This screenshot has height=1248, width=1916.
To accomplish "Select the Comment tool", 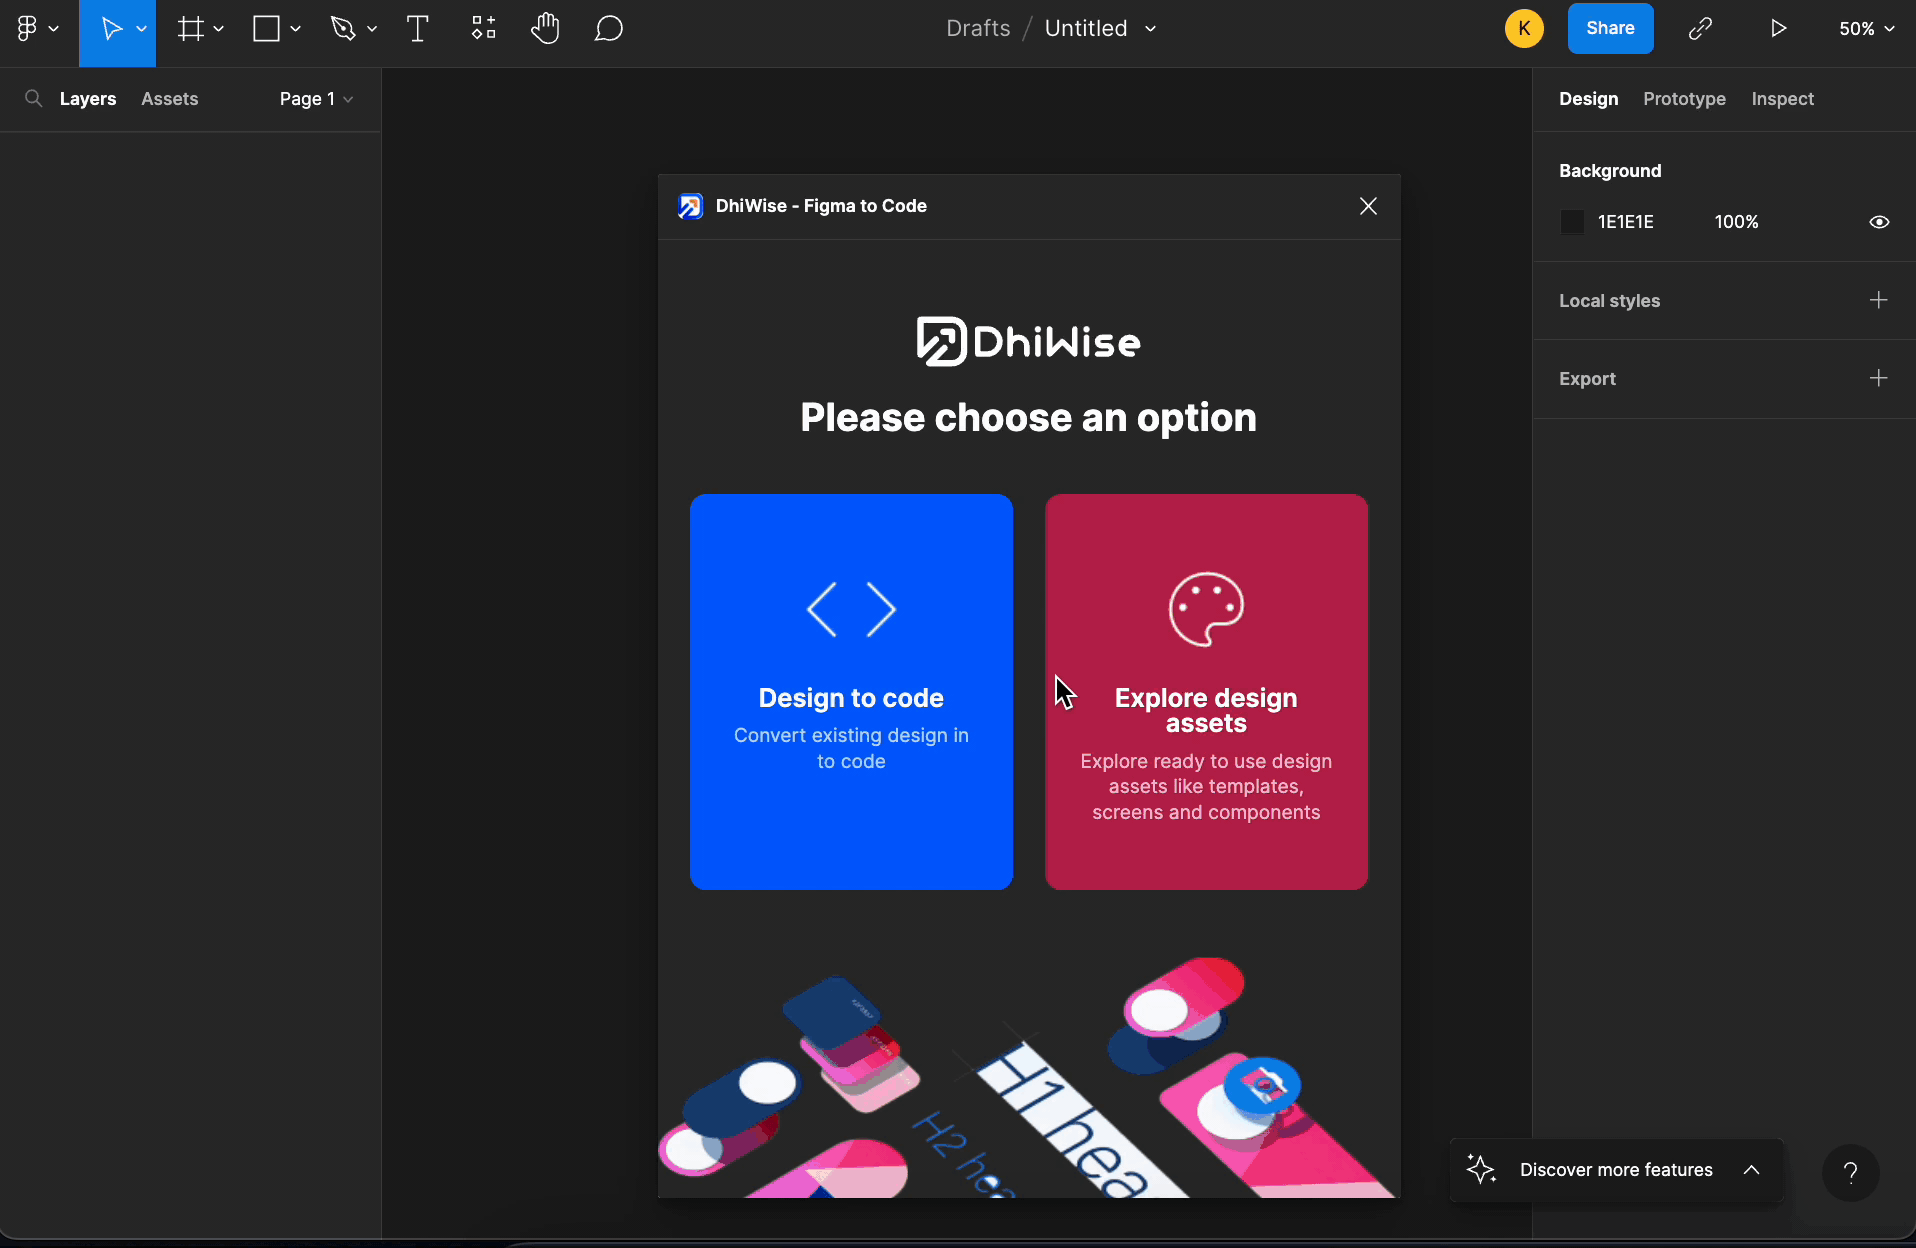I will click(609, 29).
